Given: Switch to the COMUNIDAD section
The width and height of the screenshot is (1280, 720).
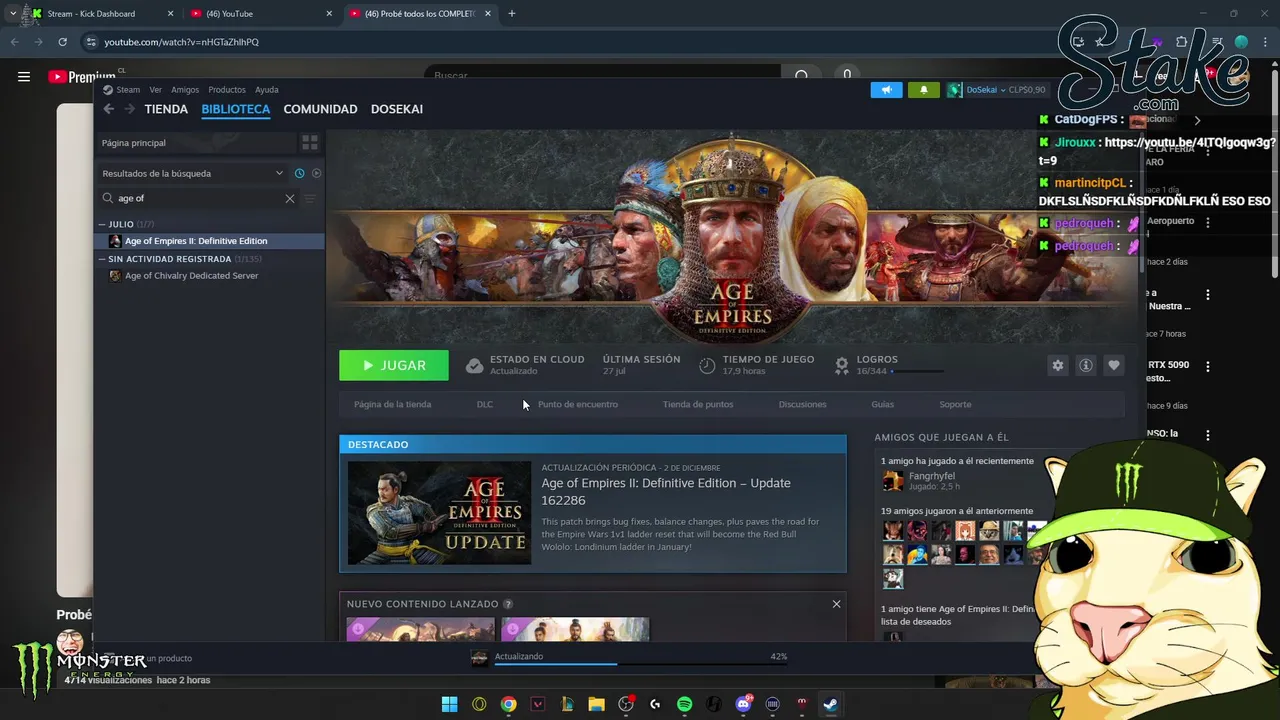Looking at the screenshot, I should [320, 109].
